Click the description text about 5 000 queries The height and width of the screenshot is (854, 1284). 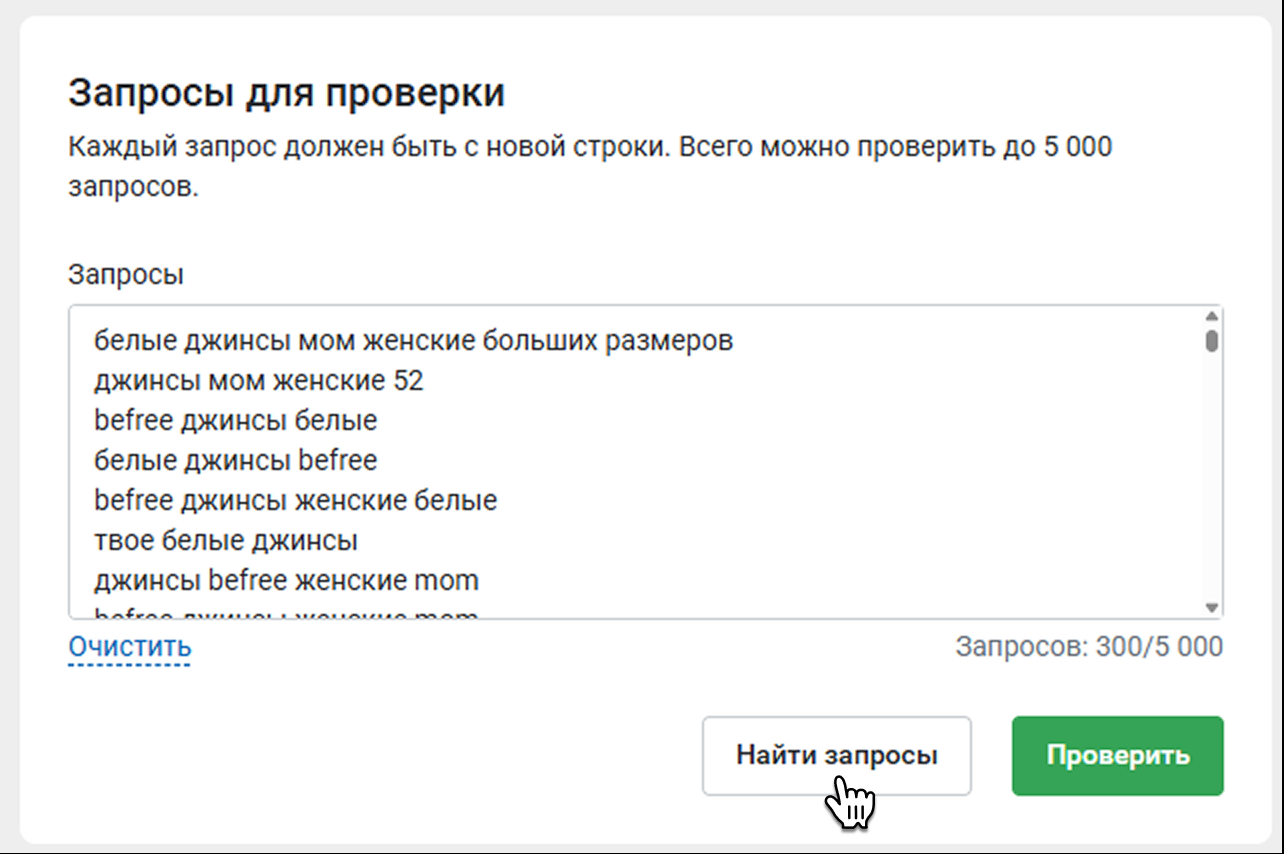pyautogui.click(x=589, y=148)
